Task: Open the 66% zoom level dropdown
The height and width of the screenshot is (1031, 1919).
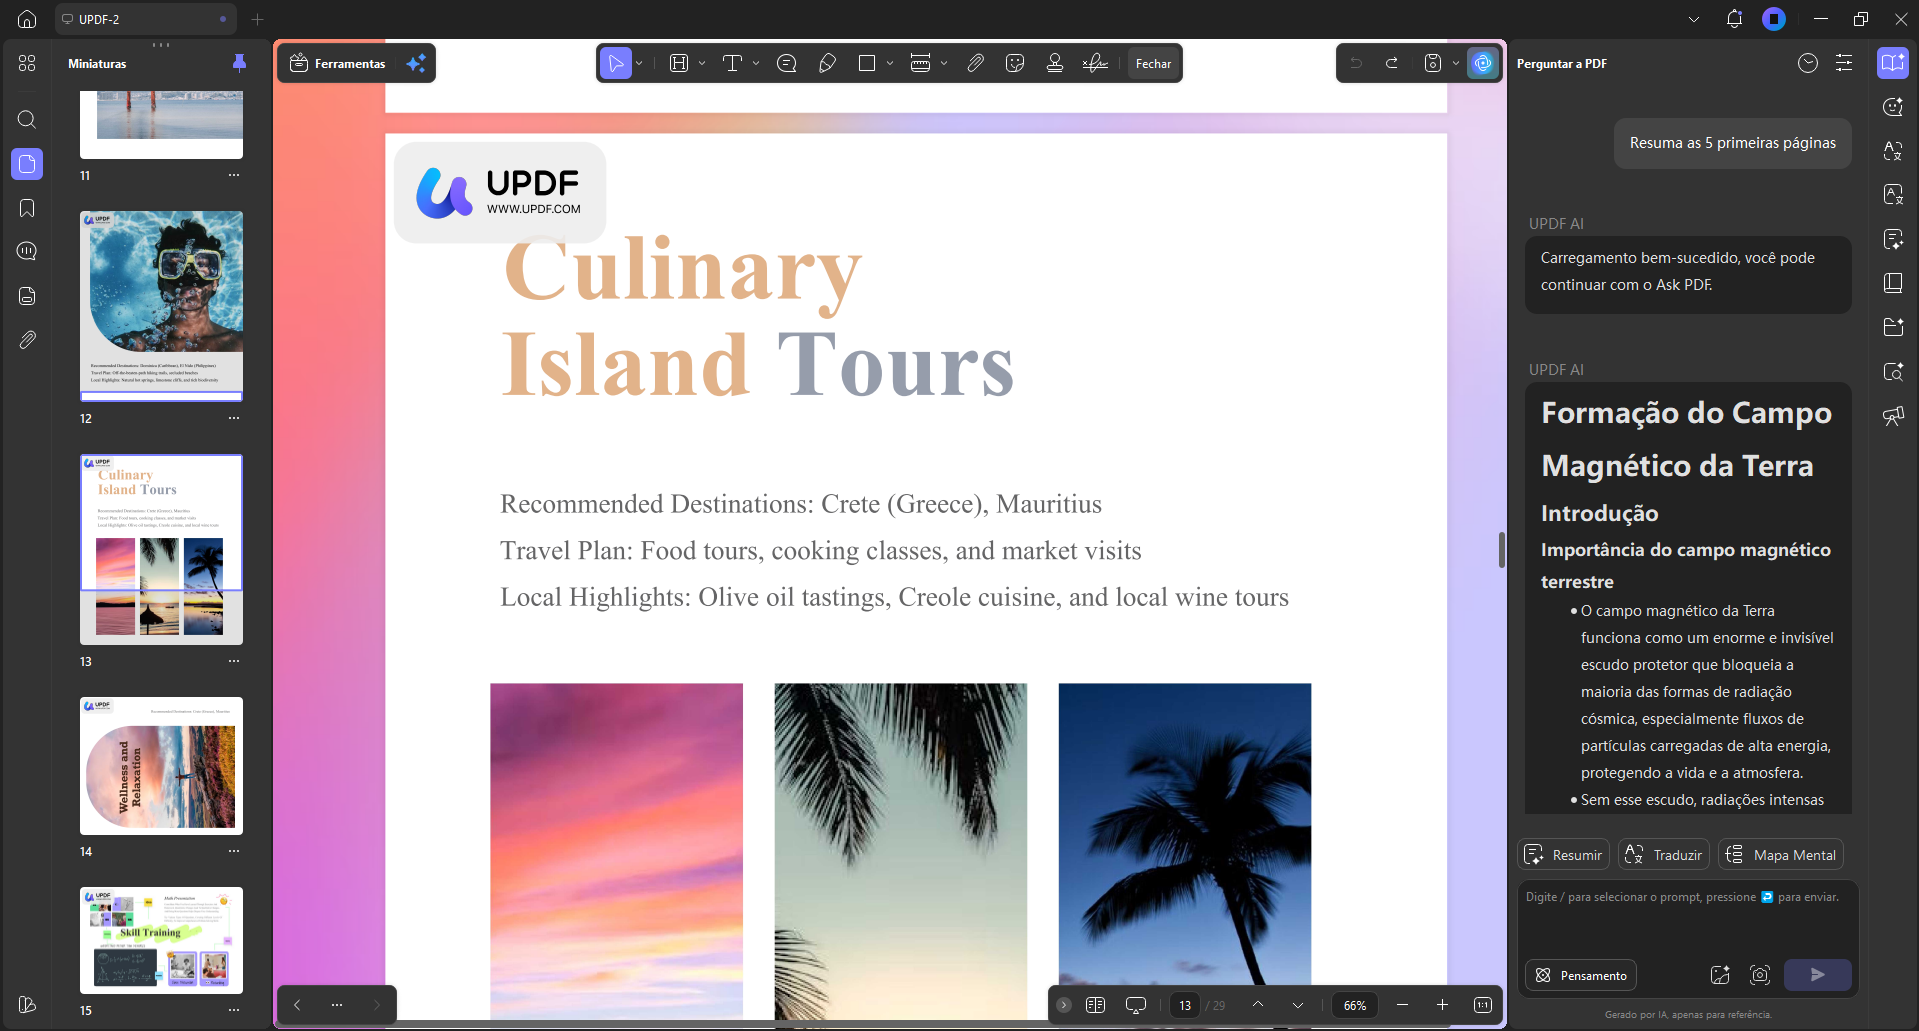Action: coord(1355,1005)
